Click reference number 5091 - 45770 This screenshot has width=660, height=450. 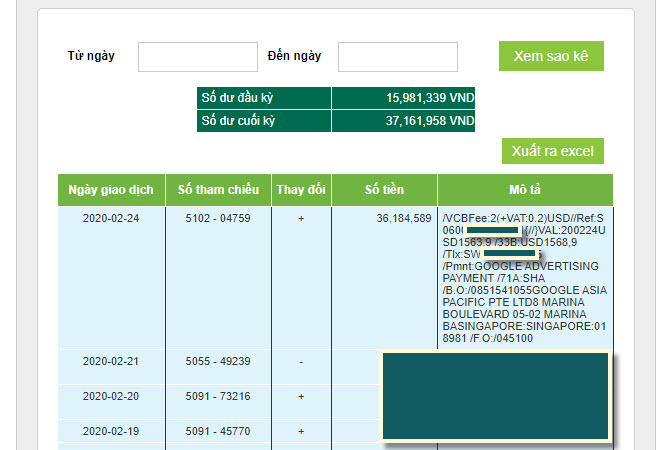218,431
